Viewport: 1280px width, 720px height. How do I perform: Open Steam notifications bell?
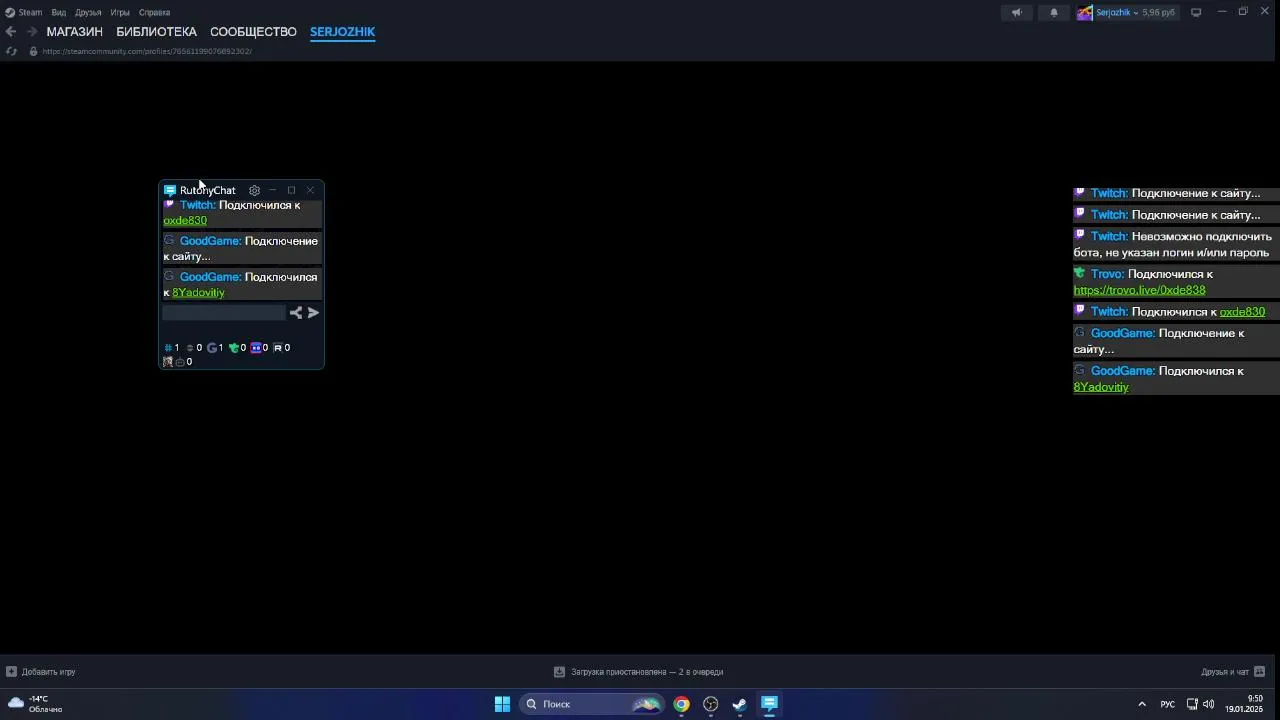1053,13
